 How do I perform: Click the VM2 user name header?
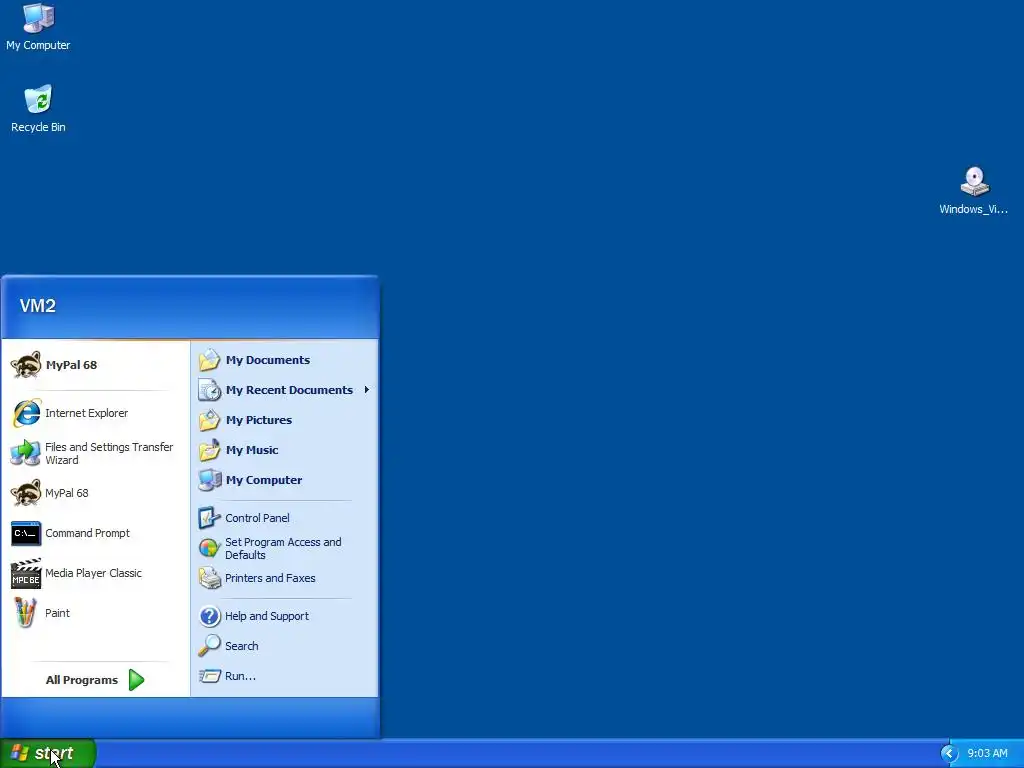(38, 306)
